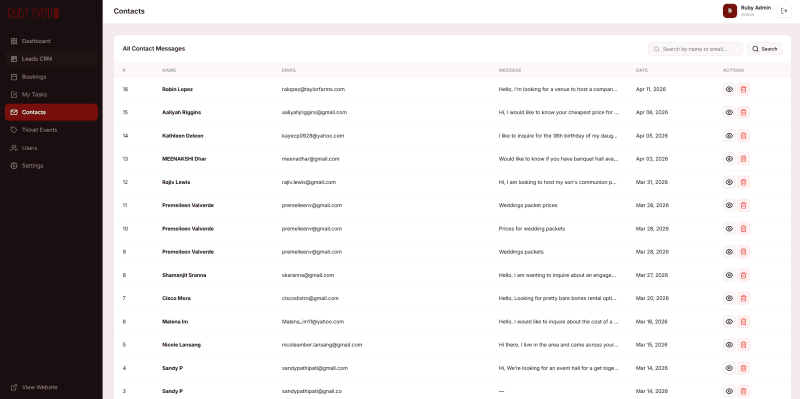Delete Robin Lopez's contact message
This screenshot has height=399, width=800.
[x=743, y=89]
